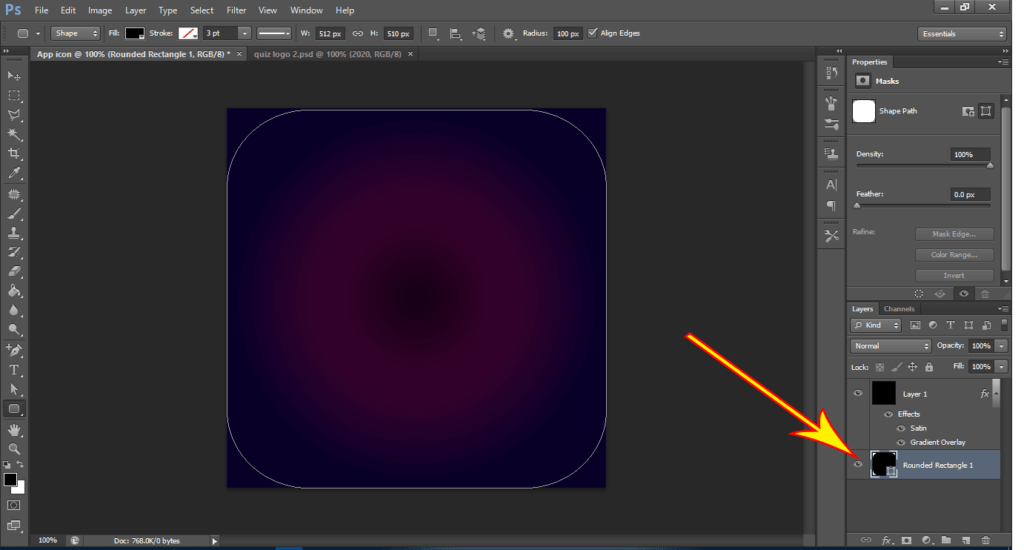Open the stroke line type dropdown

[274, 33]
